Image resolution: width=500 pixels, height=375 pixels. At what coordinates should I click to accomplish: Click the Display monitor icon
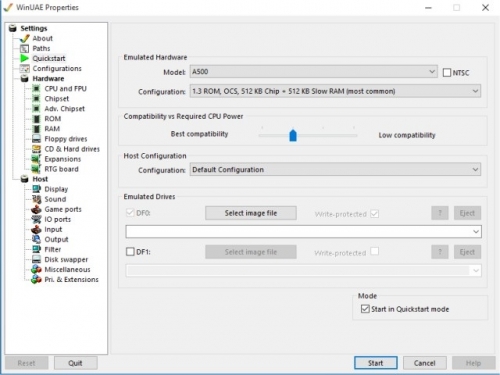[36, 189]
